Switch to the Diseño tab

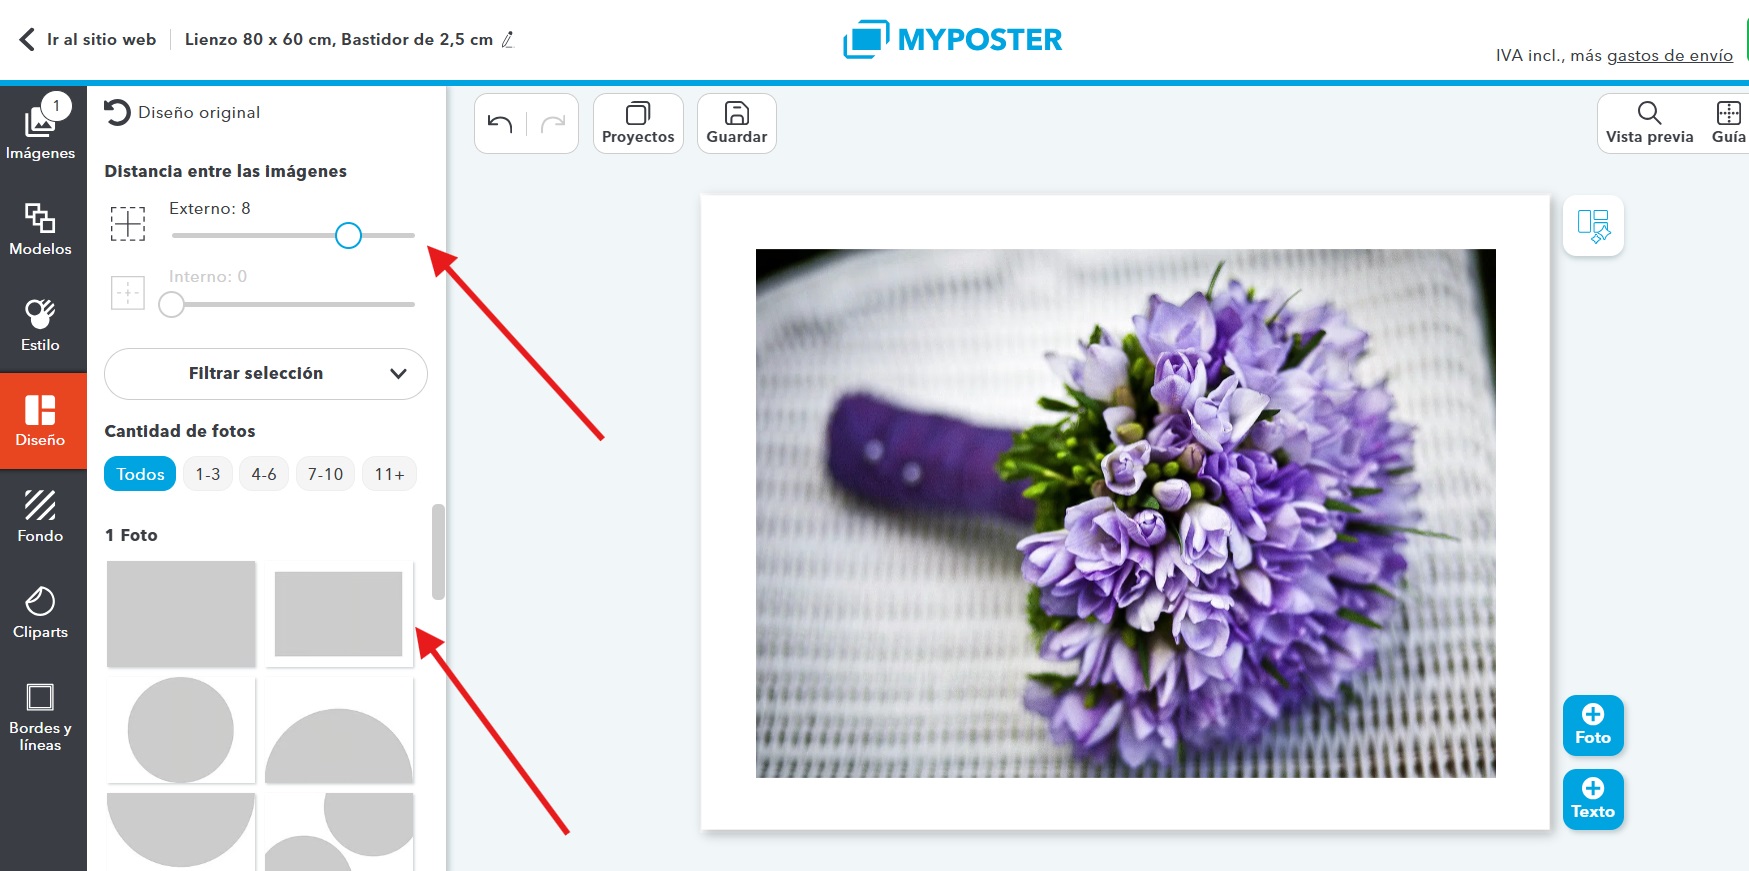(41, 420)
